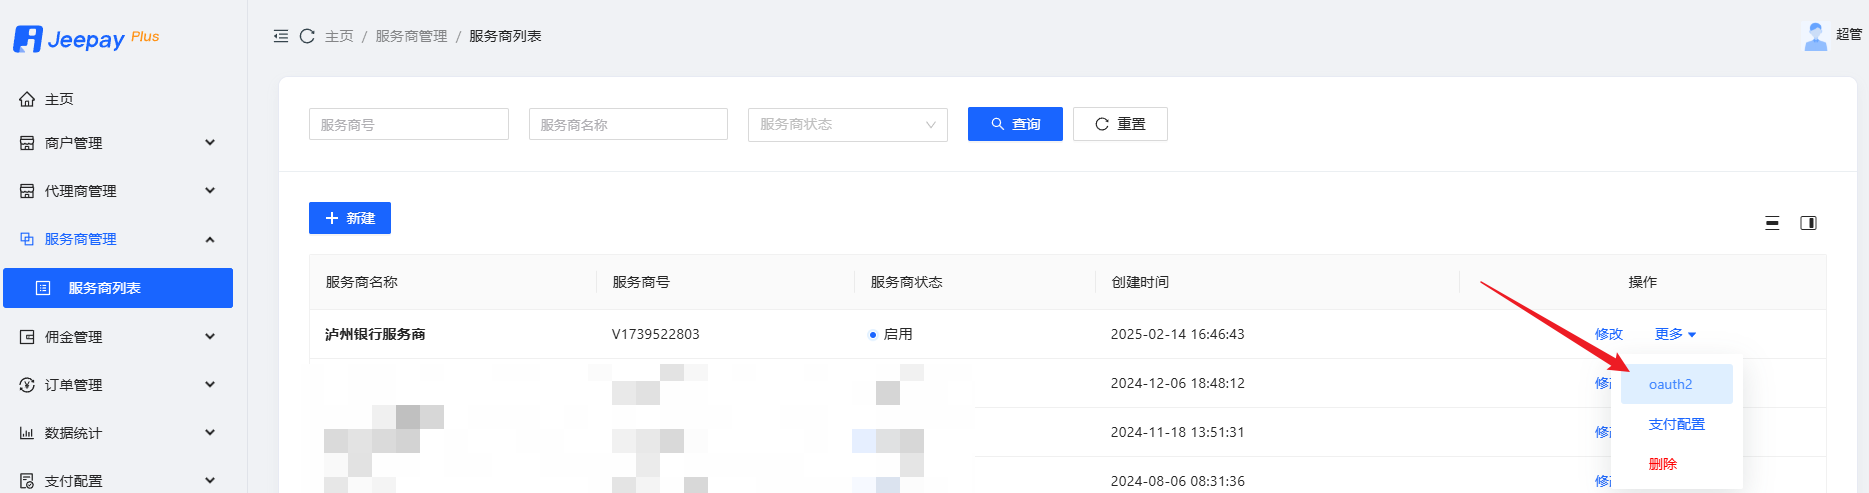Select oauth2 from the dropdown menu
This screenshot has height=493, width=1869.
1670,384
